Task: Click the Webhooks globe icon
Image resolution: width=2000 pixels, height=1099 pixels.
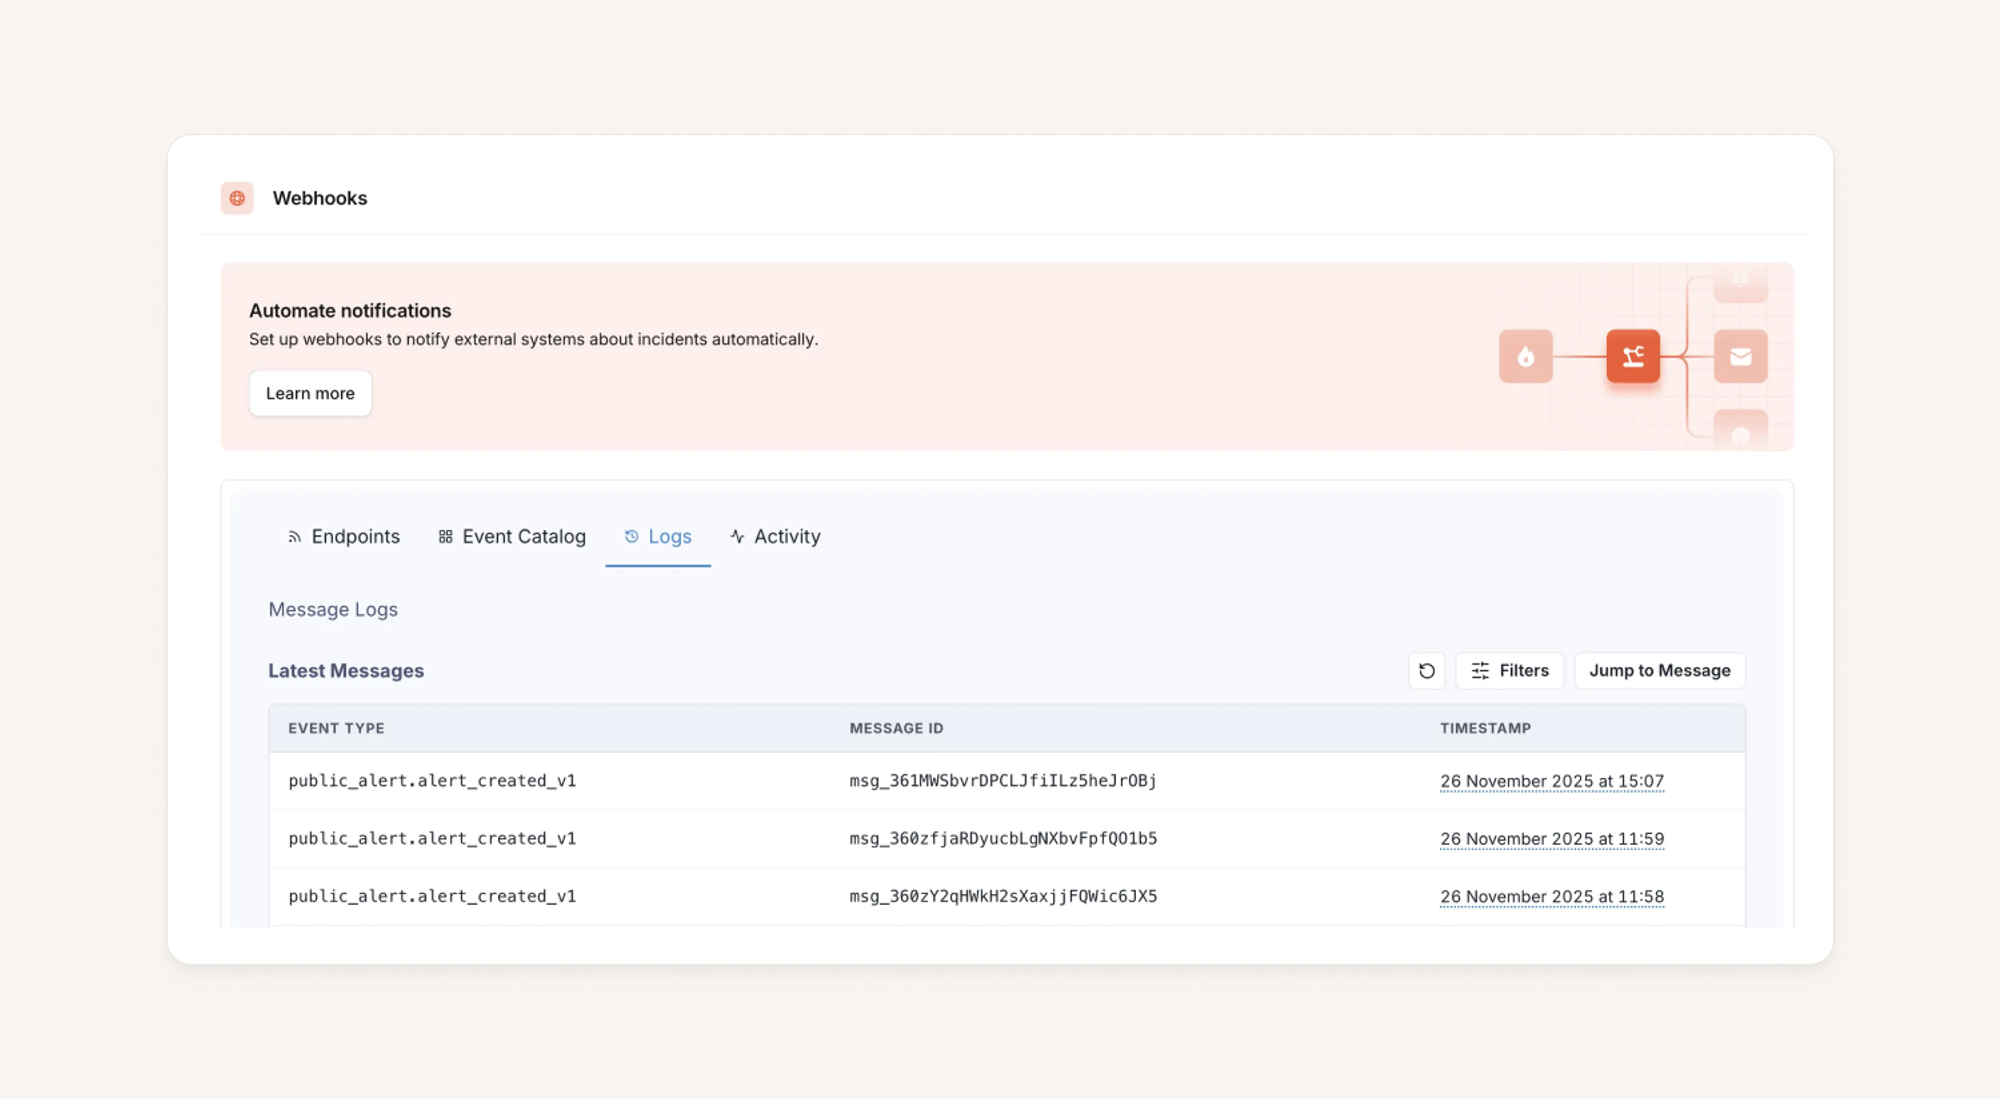Action: pos(237,198)
